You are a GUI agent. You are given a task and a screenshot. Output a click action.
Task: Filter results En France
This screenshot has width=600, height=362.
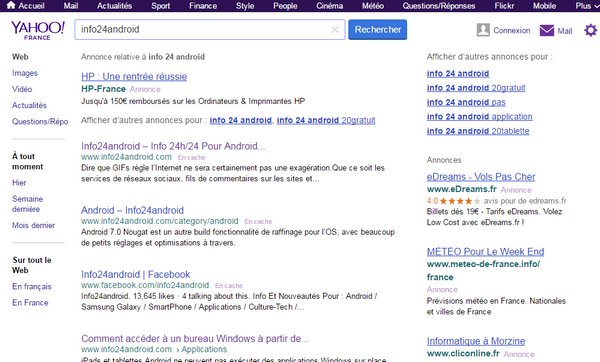30,302
